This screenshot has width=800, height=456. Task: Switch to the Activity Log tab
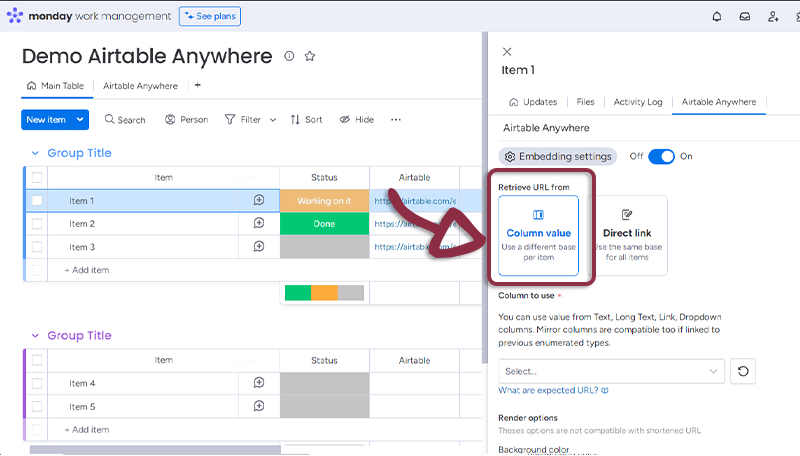pyautogui.click(x=638, y=102)
